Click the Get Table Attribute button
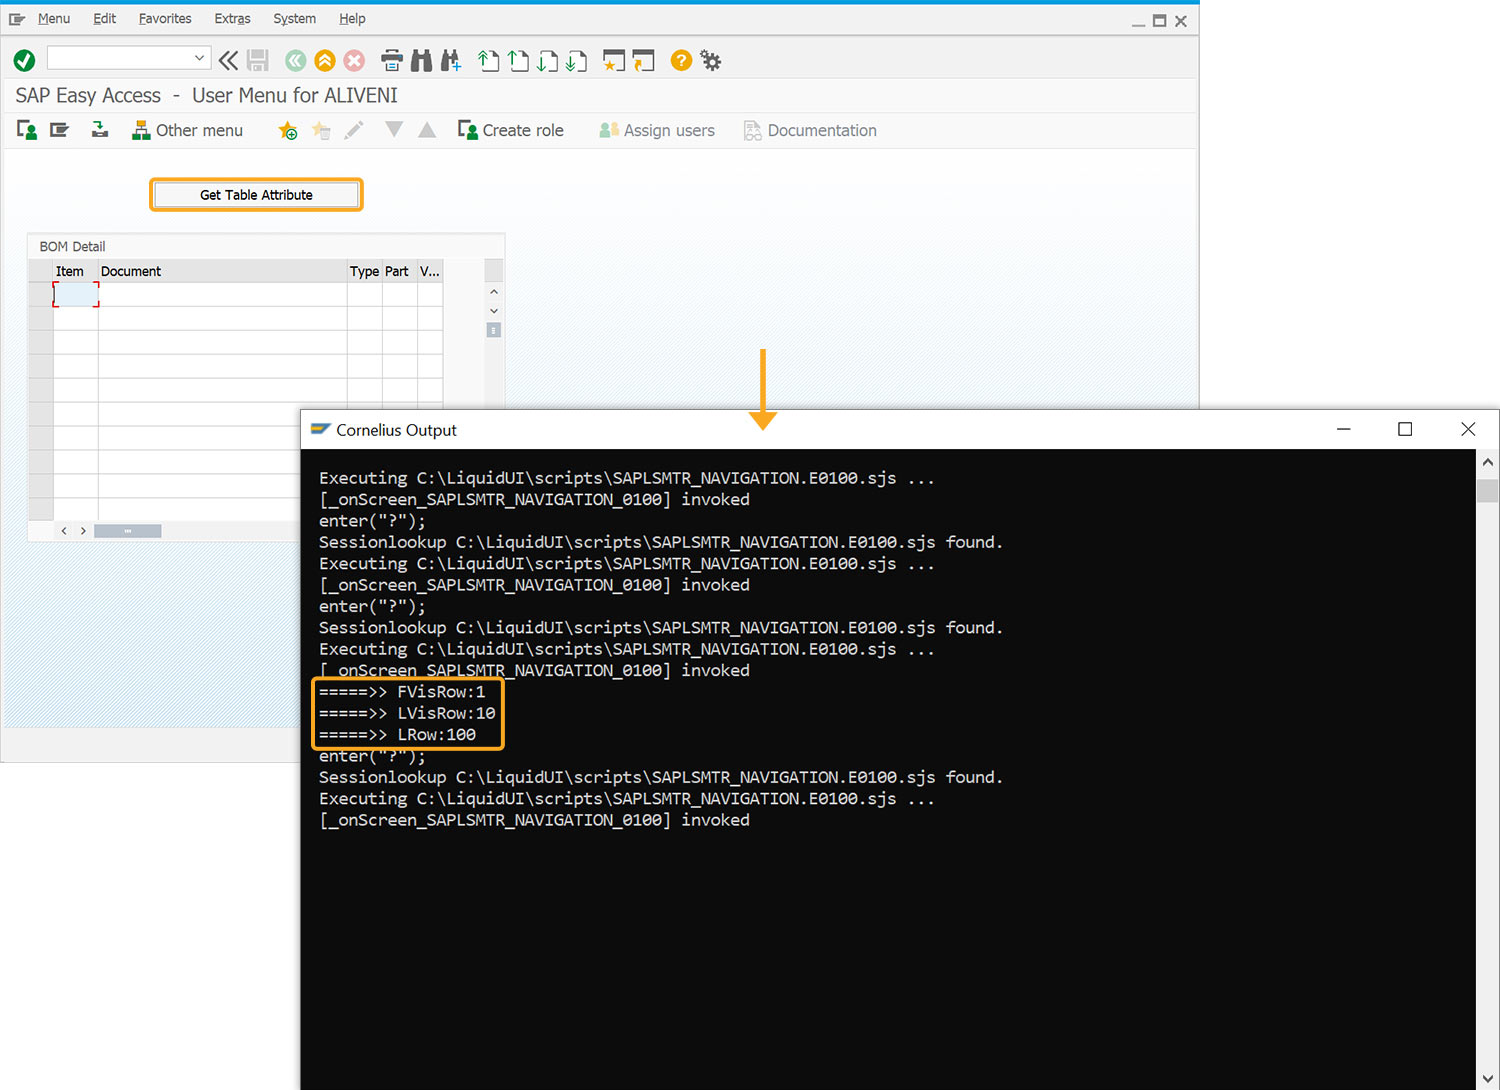Screen dimensions: 1500x1090 coord(256,195)
